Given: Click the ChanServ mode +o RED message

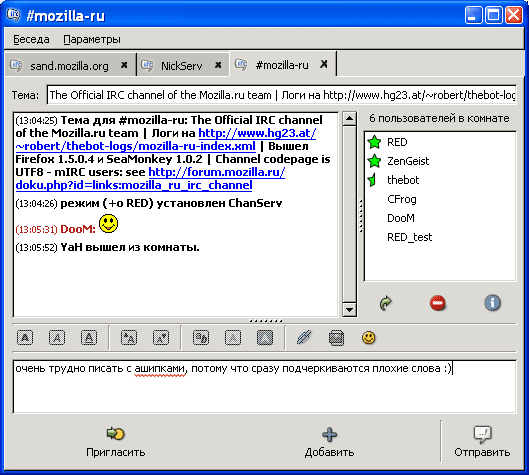Looking at the screenshot, I should [x=149, y=203].
